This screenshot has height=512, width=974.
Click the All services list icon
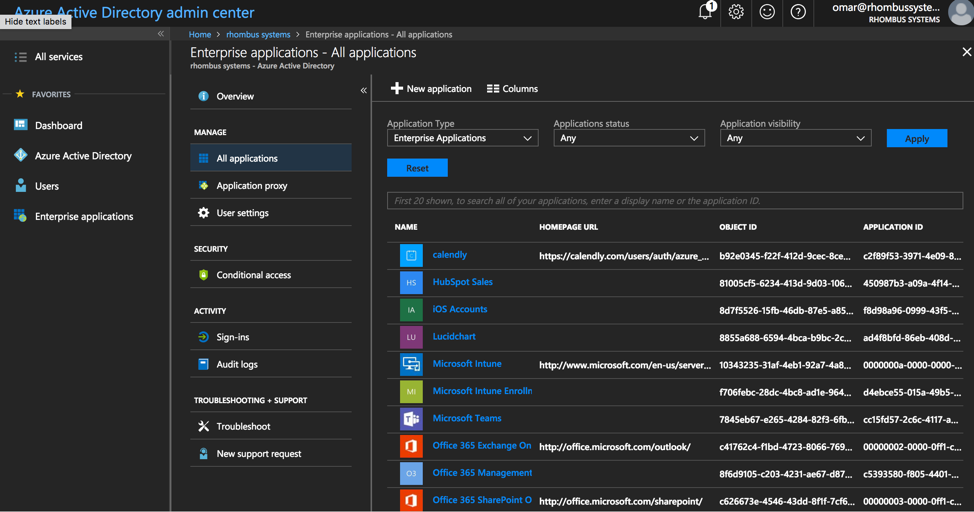[20, 57]
